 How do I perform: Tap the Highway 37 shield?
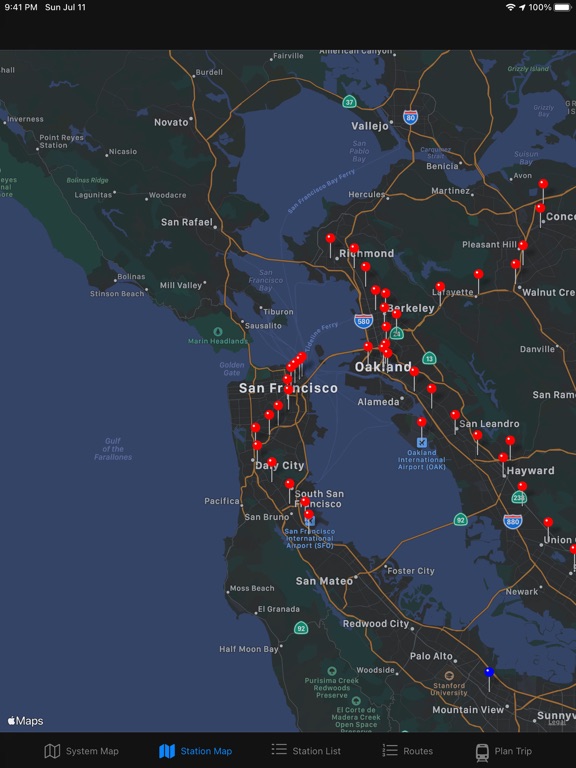click(349, 102)
